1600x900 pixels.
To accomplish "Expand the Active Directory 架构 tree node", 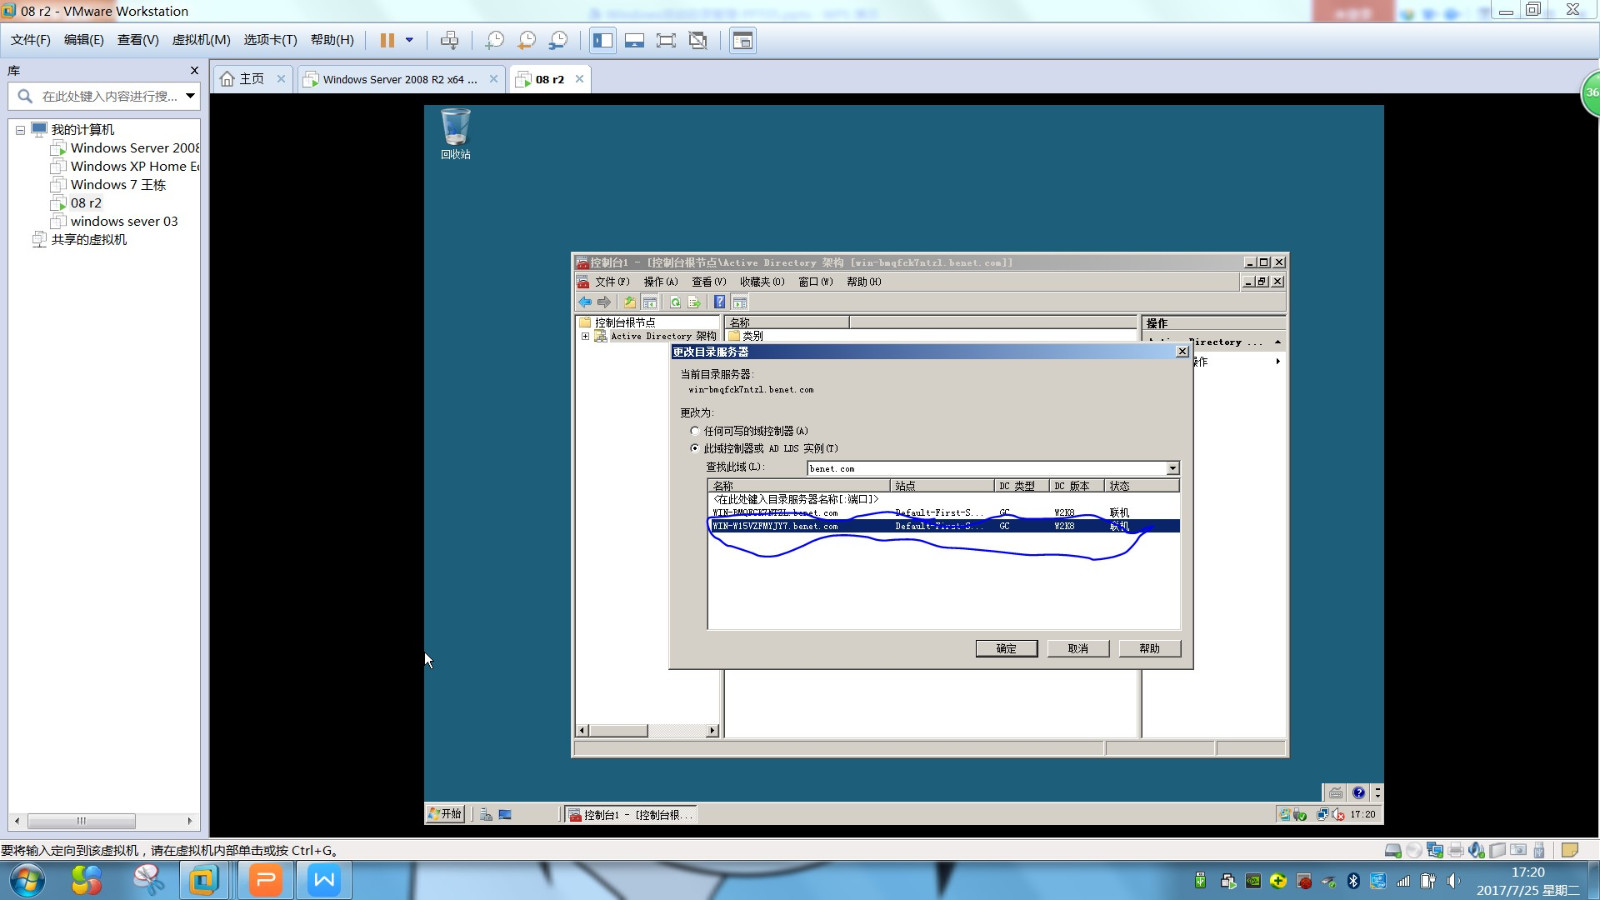I will pos(585,336).
